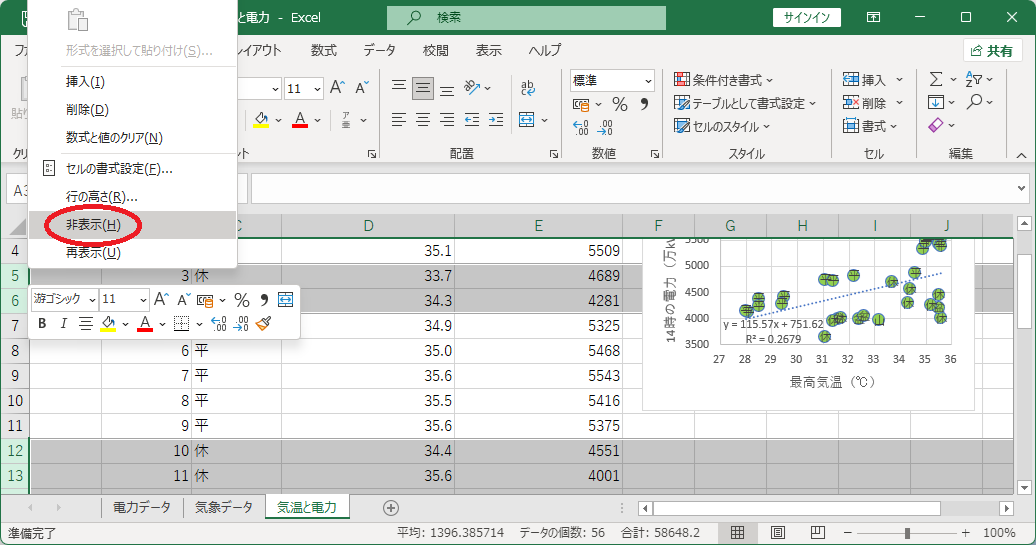Select 挿入(I) from context menu
The width and height of the screenshot is (1036, 545).
85,81
